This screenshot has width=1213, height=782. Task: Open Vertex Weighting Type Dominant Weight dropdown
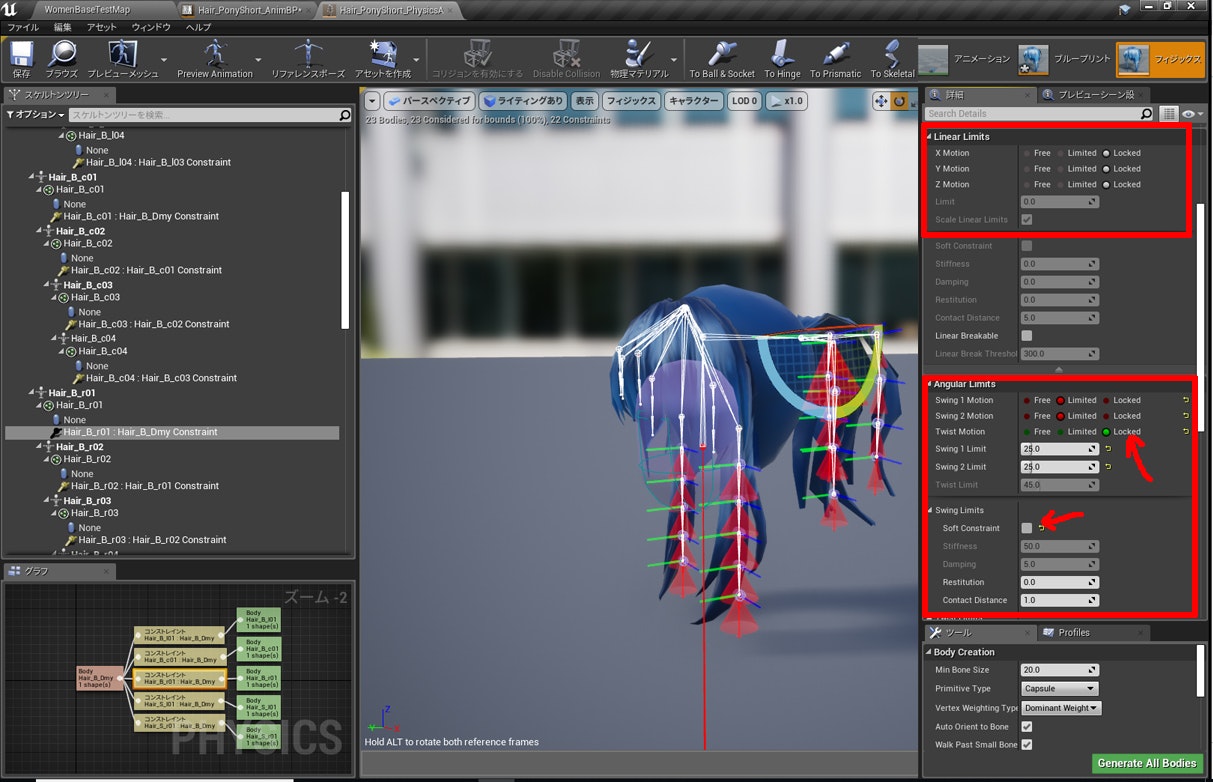click(x=1061, y=708)
